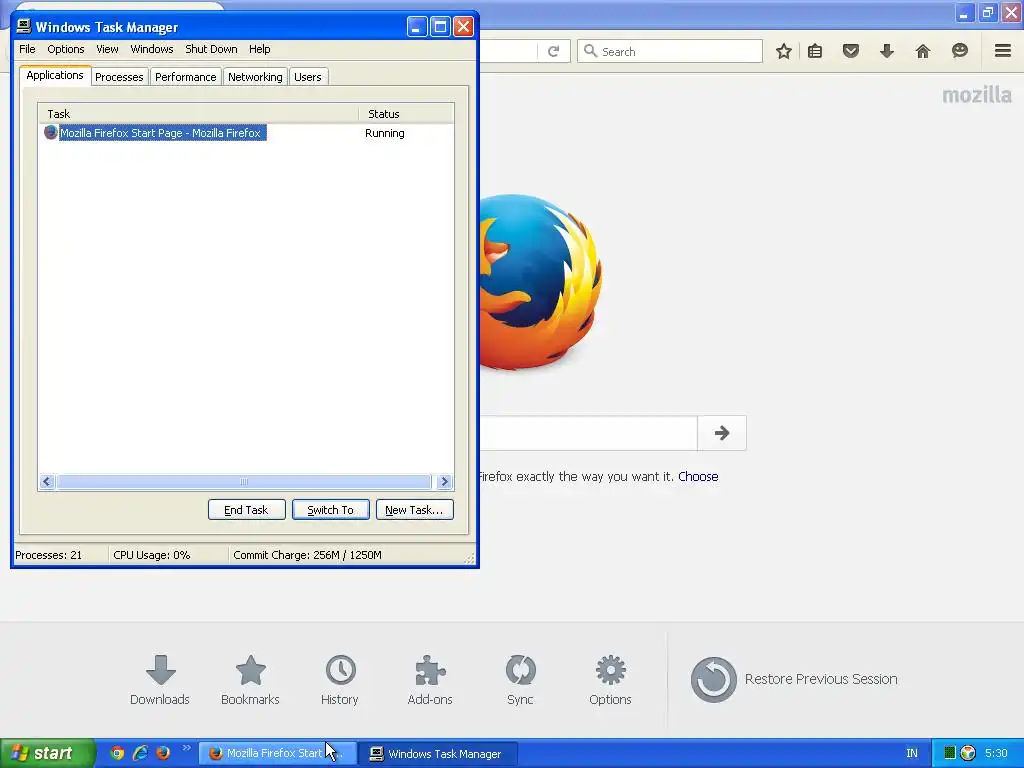Reload the page in Firefox
The height and width of the screenshot is (768, 1024).
pos(553,51)
